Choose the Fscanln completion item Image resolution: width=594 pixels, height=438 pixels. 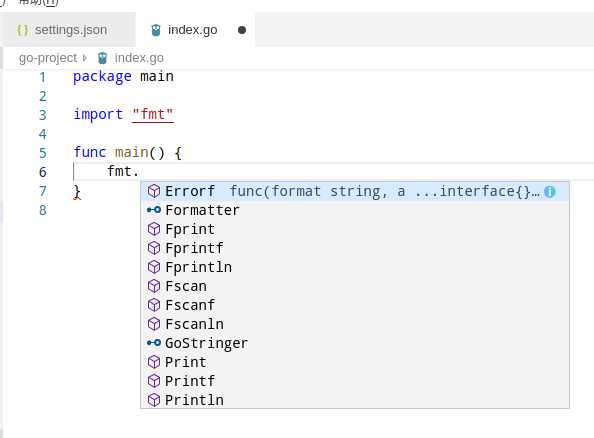pyautogui.click(x=355, y=324)
